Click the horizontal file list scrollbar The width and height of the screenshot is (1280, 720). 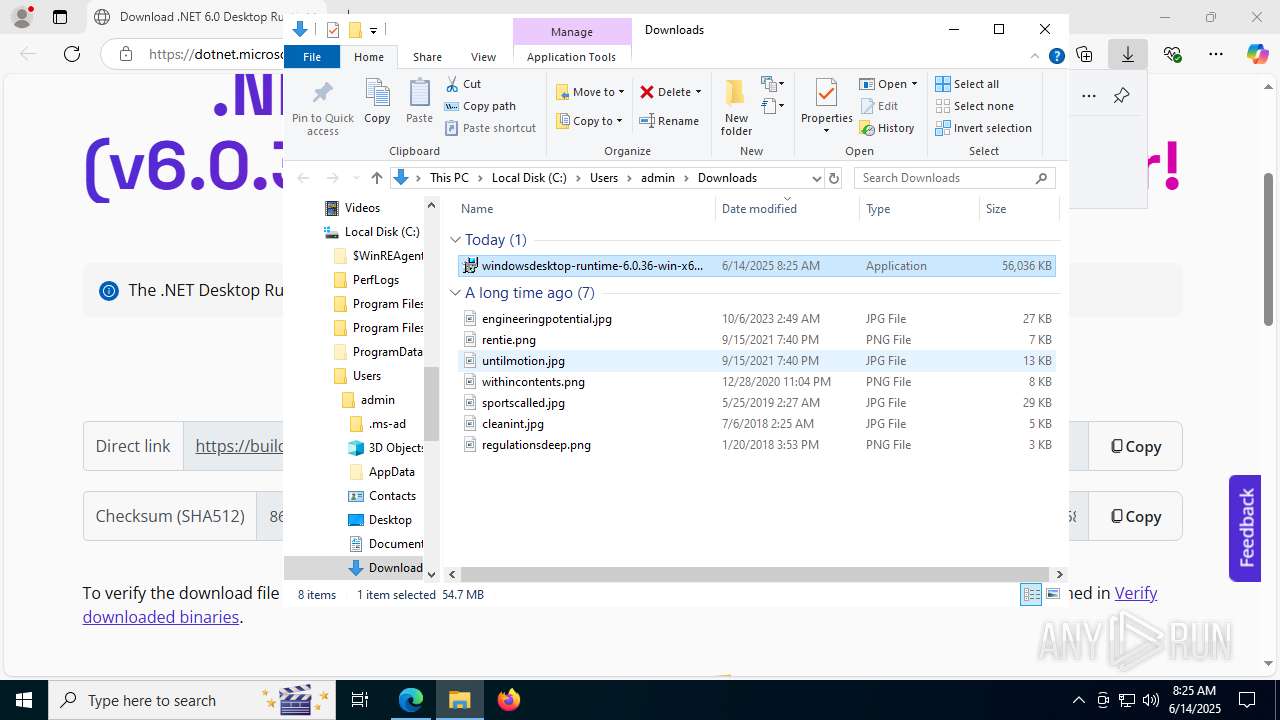[x=755, y=574]
